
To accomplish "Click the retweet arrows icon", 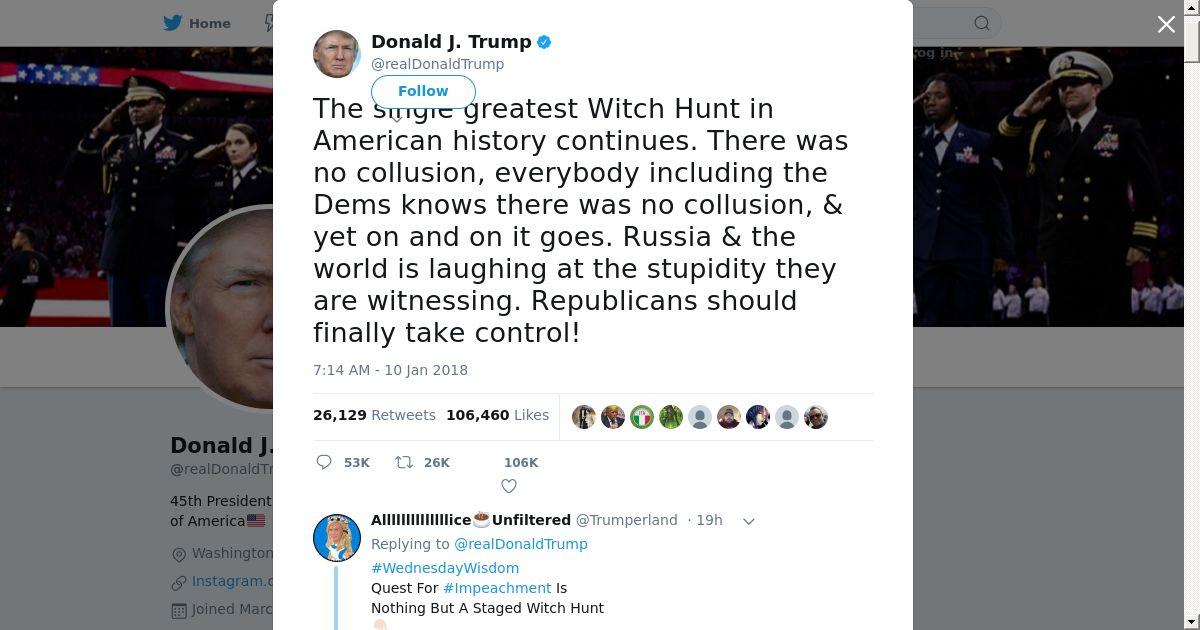I will (404, 462).
